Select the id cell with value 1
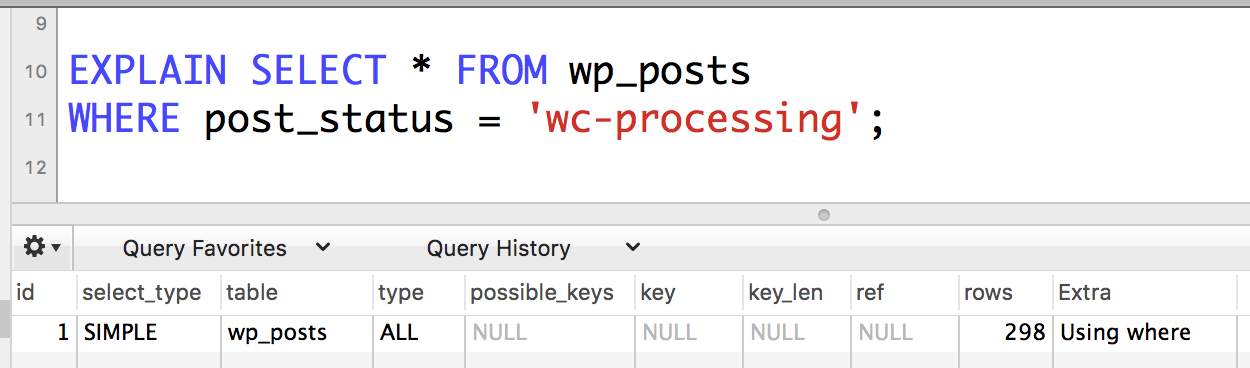The width and height of the screenshot is (1250, 368). point(44,332)
